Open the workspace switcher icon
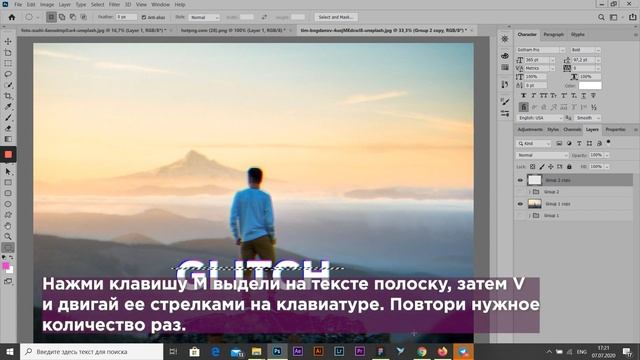 (x=613, y=17)
